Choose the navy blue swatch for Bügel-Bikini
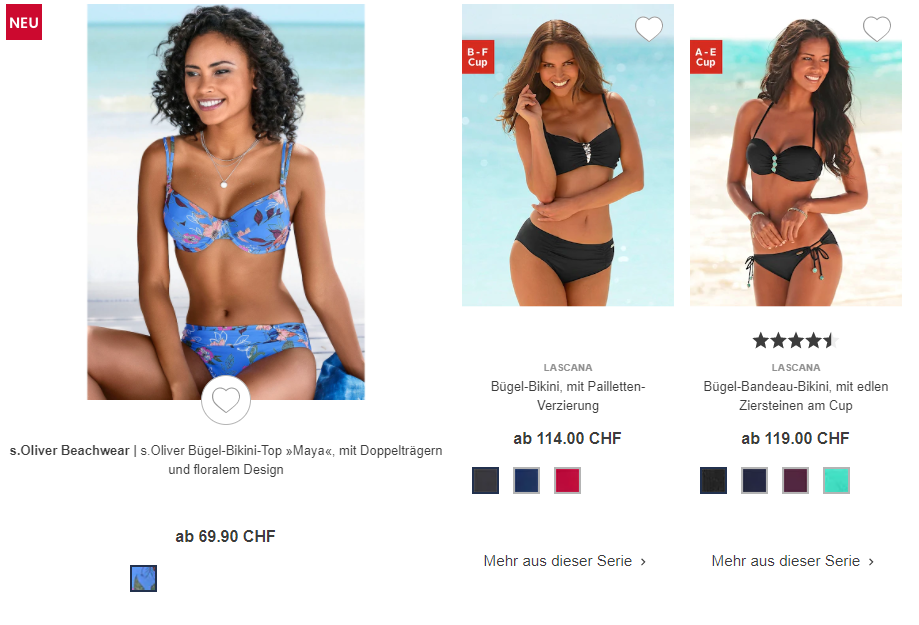The height and width of the screenshot is (625, 919). (x=526, y=480)
